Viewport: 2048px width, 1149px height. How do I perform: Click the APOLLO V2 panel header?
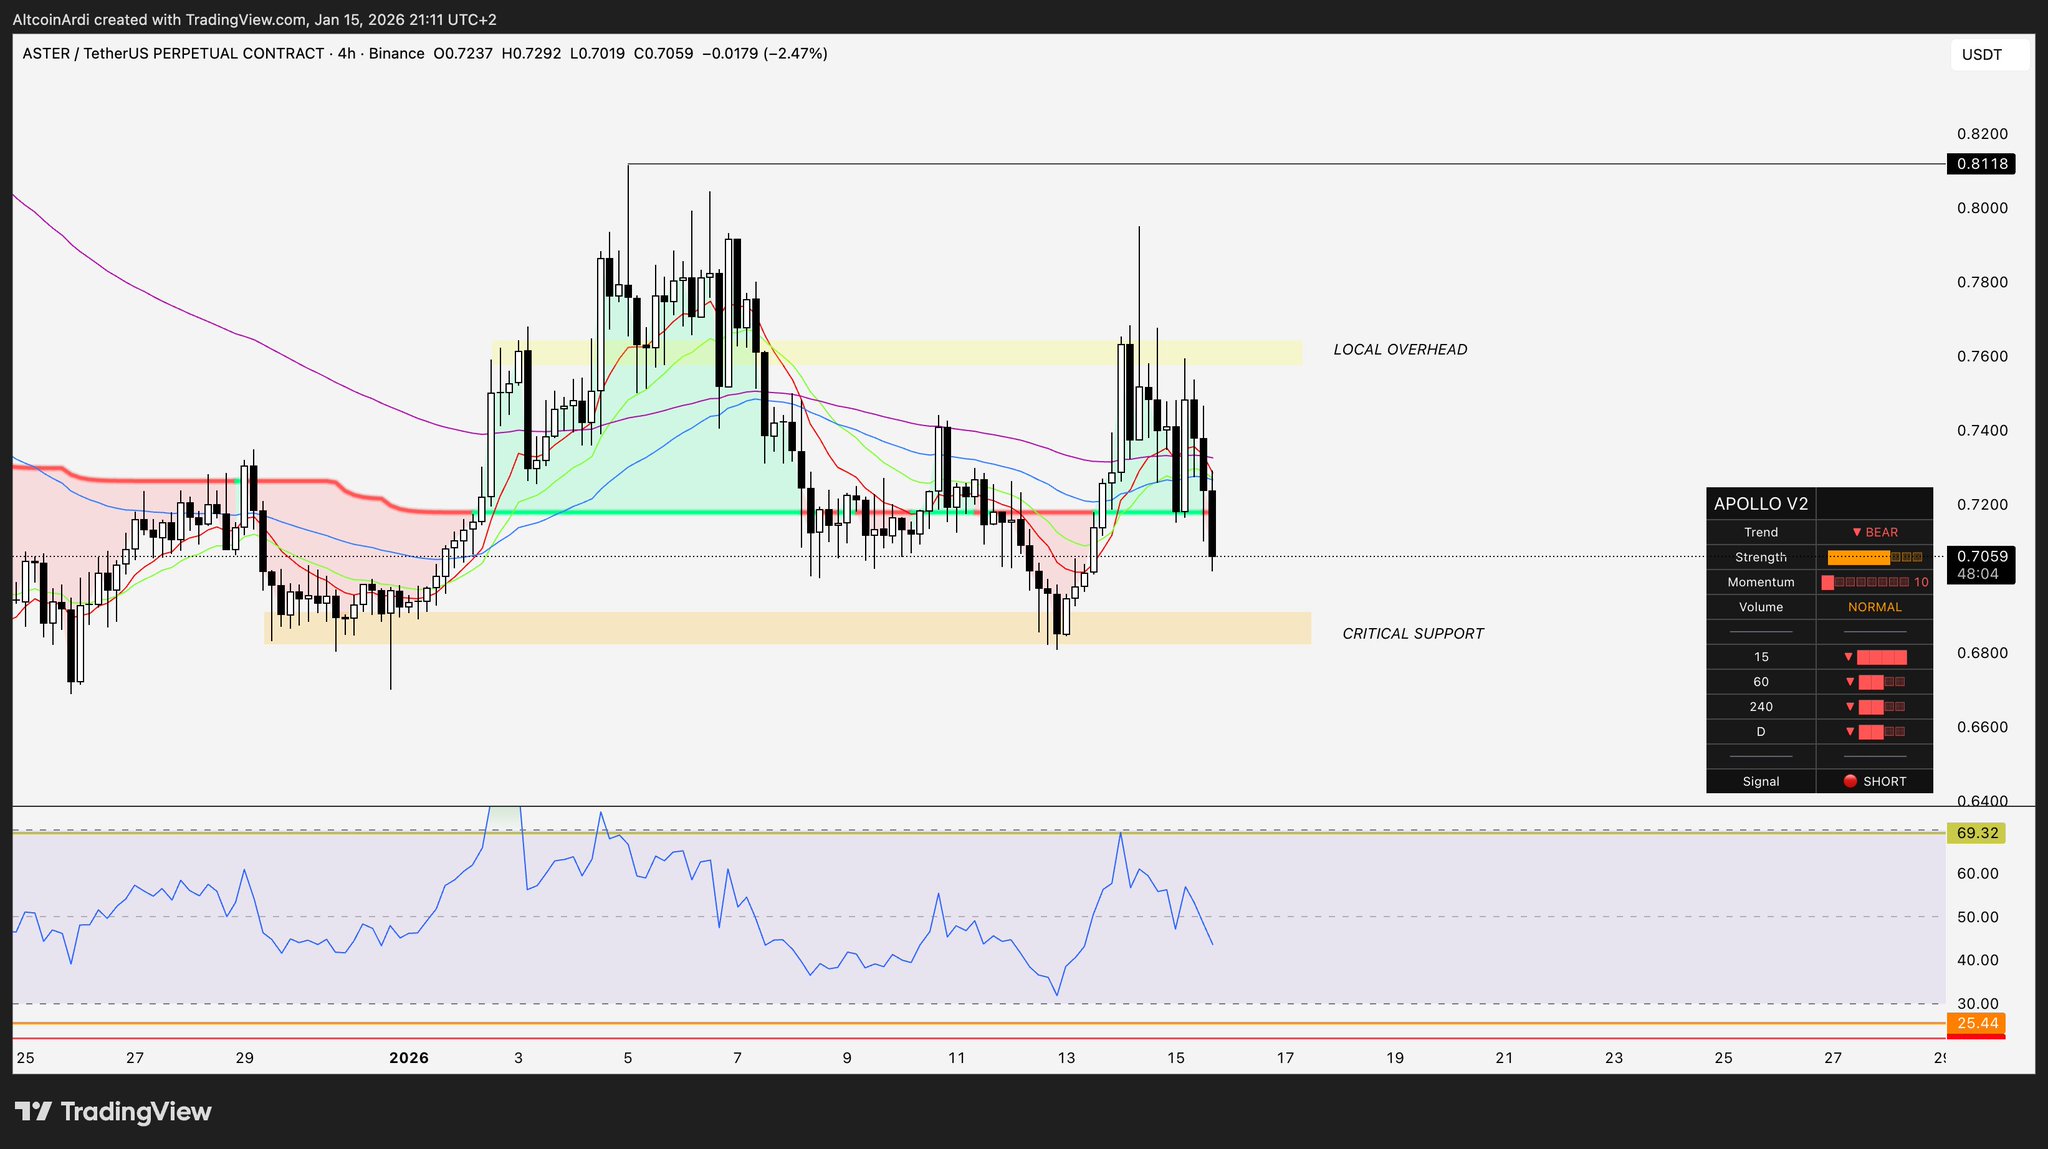[x=1760, y=504]
